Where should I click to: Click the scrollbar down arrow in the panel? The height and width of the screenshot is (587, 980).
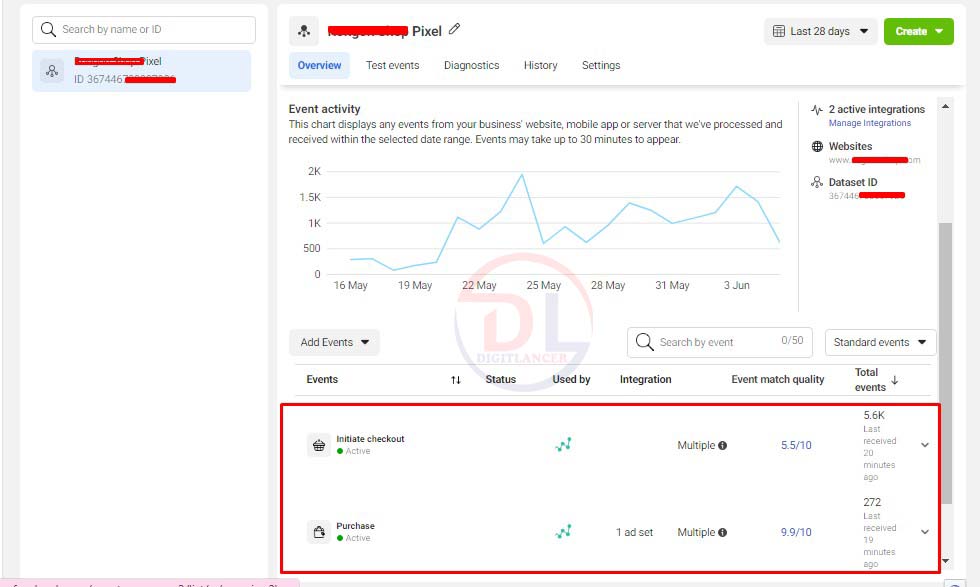pos(946,561)
